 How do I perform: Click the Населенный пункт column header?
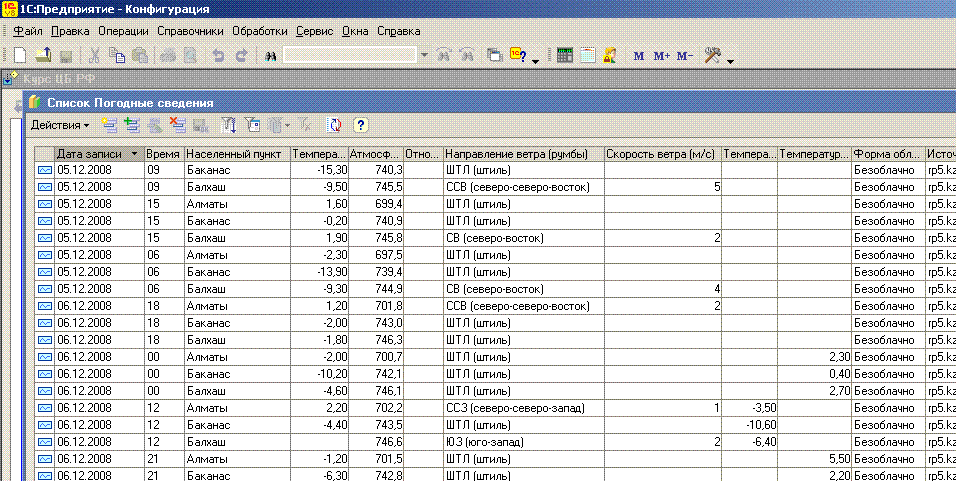pyautogui.click(x=236, y=154)
